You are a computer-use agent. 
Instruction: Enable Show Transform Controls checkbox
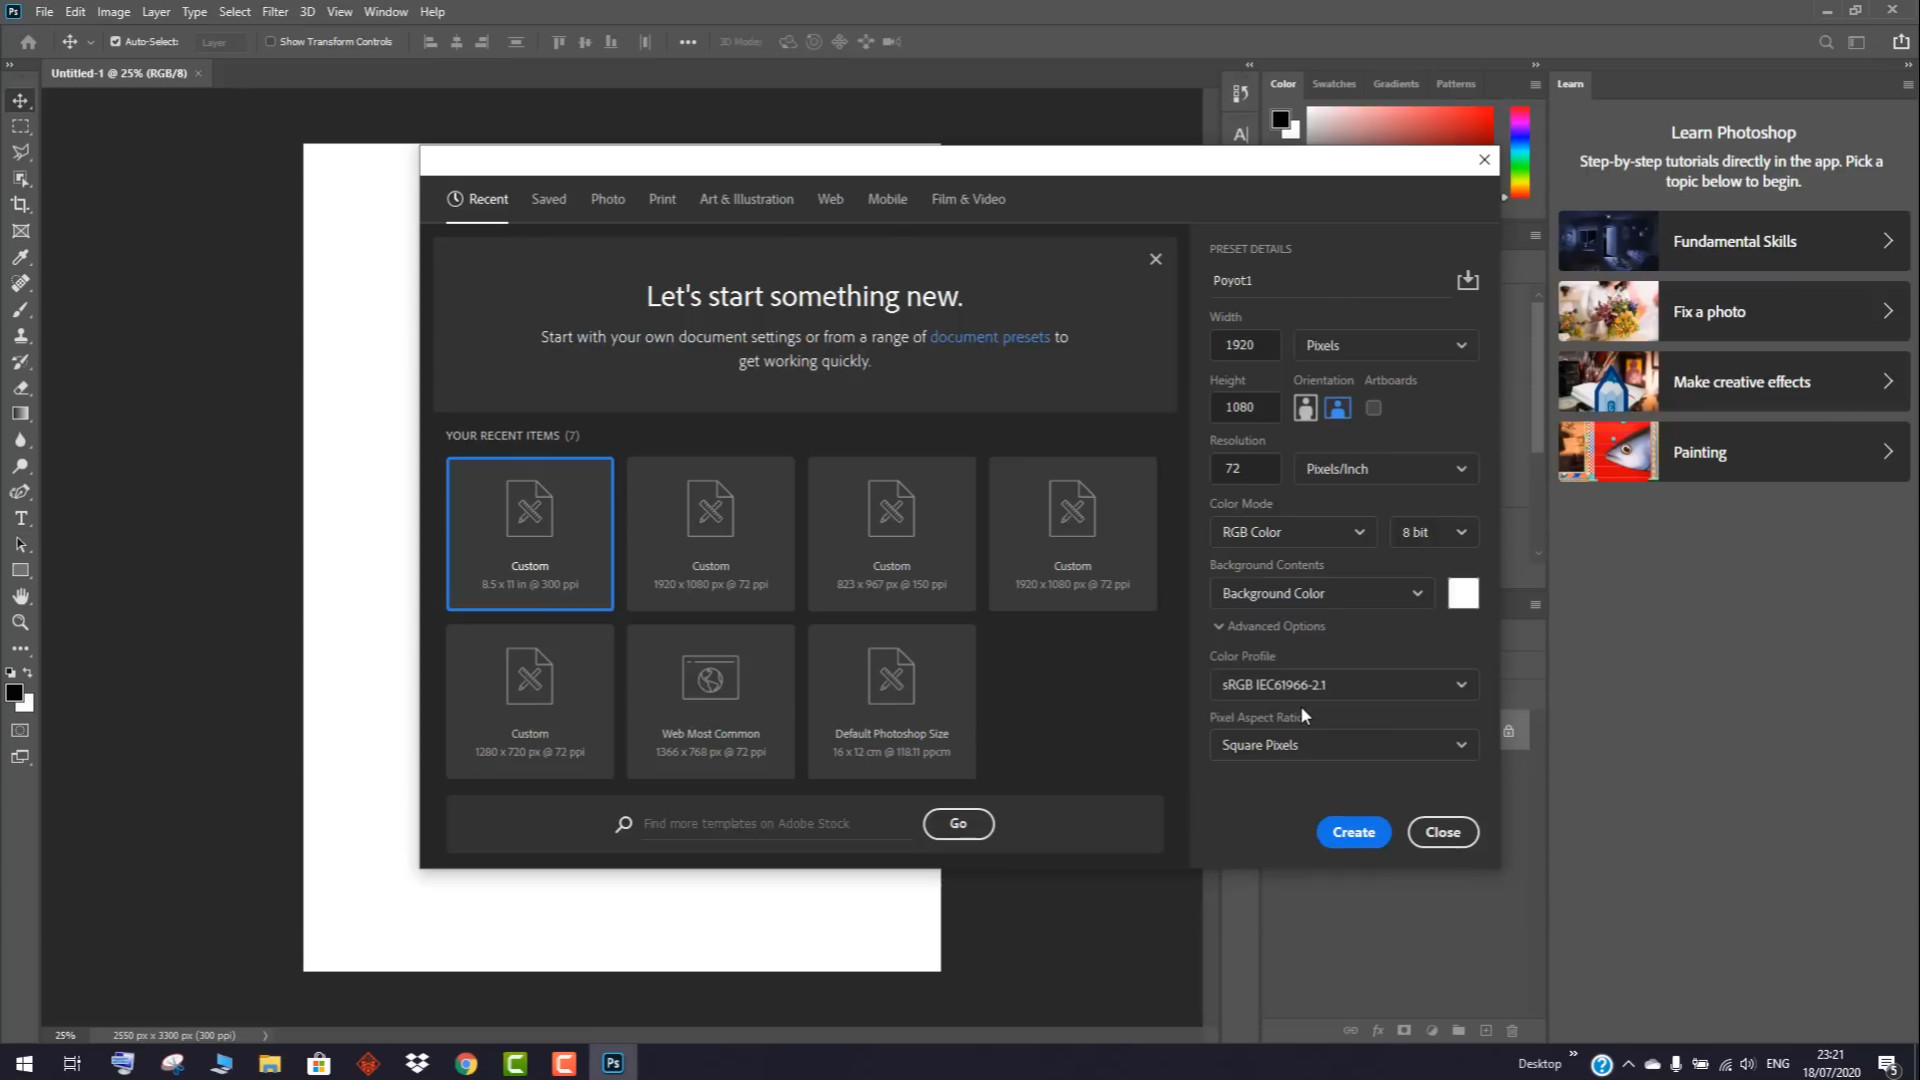[x=270, y=42]
